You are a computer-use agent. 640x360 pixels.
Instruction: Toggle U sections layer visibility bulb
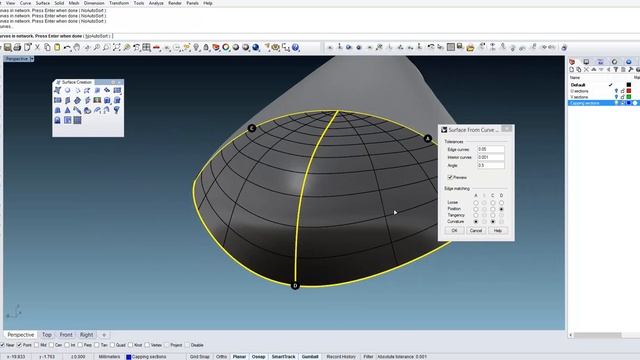pos(616,91)
